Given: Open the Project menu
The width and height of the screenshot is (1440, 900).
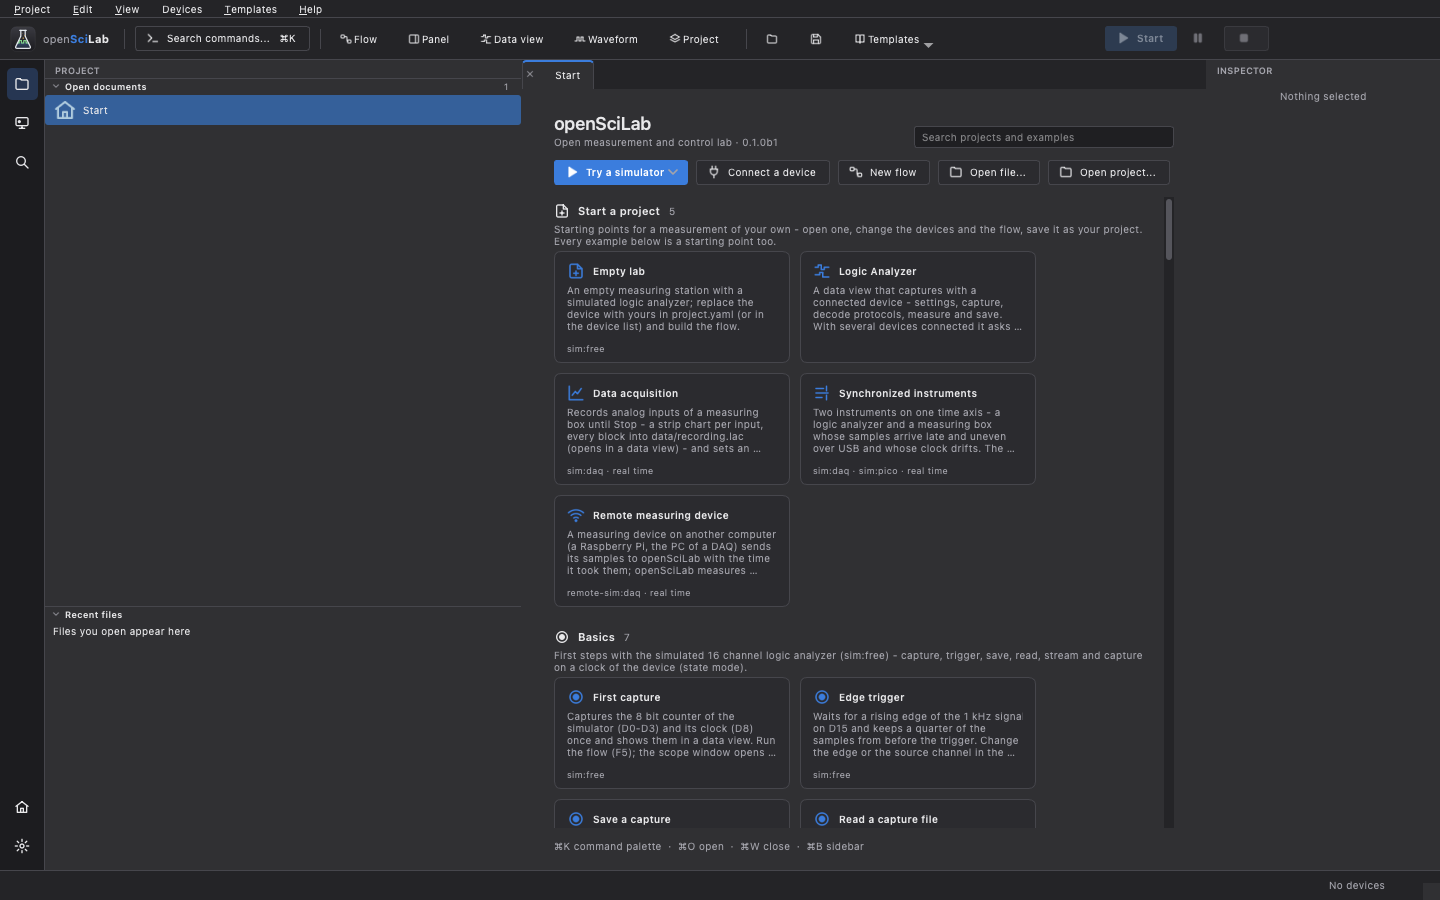Looking at the screenshot, I should point(32,9).
